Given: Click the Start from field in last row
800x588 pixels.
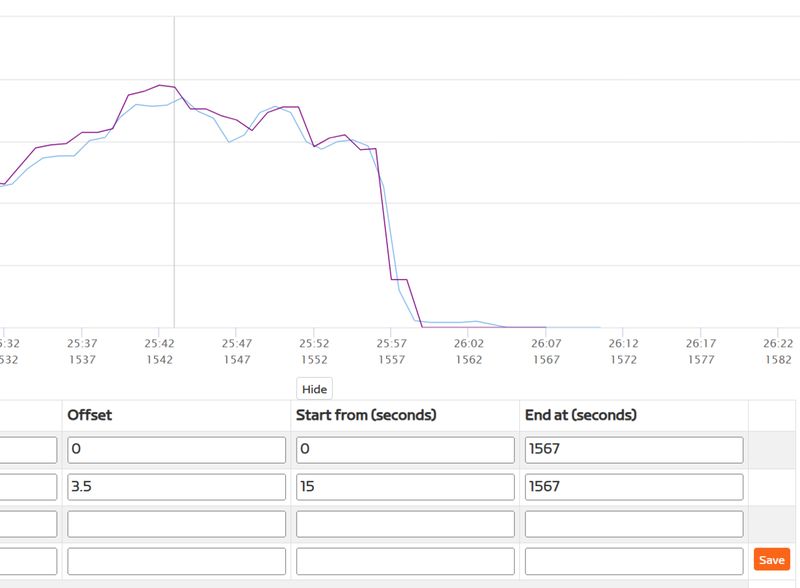Looking at the screenshot, I should point(405,561).
